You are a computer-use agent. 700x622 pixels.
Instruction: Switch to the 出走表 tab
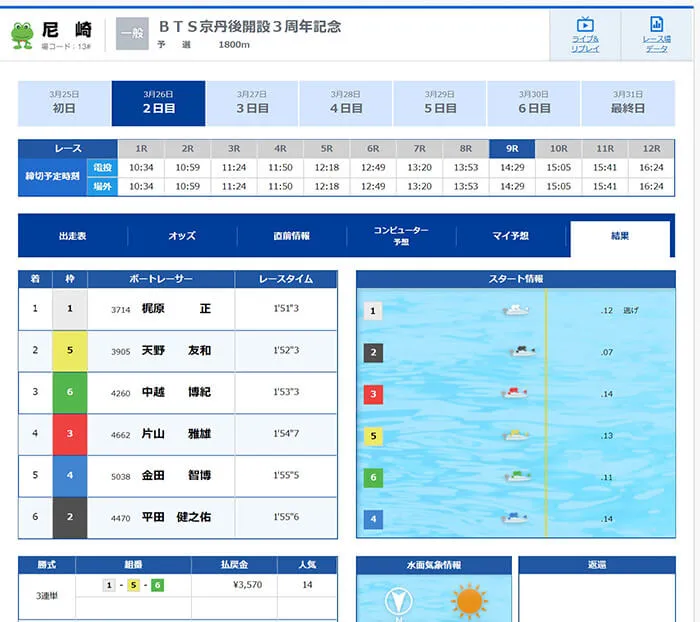click(x=73, y=237)
